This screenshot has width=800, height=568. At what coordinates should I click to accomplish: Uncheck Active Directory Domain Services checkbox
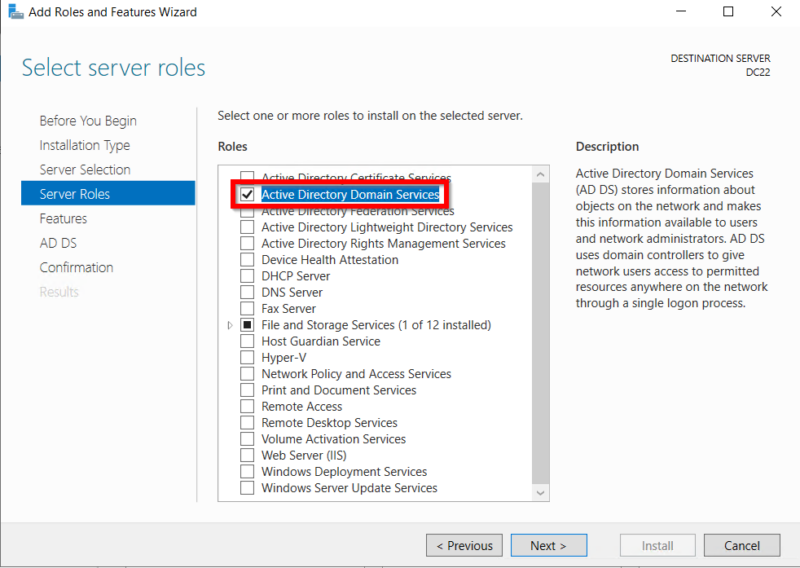point(247,194)
